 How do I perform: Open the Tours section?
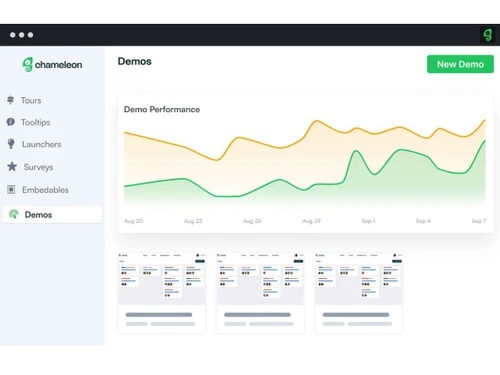[31, 100]
